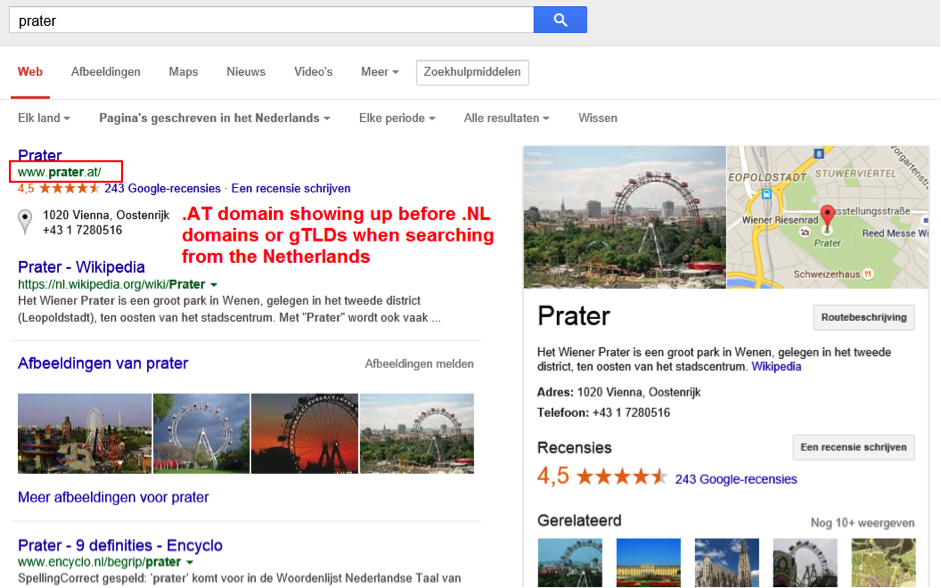Select the location pin icon beside the Vienna address
Image resolution: width=941 pixels, height=588 pixels.
click(23, 216)
